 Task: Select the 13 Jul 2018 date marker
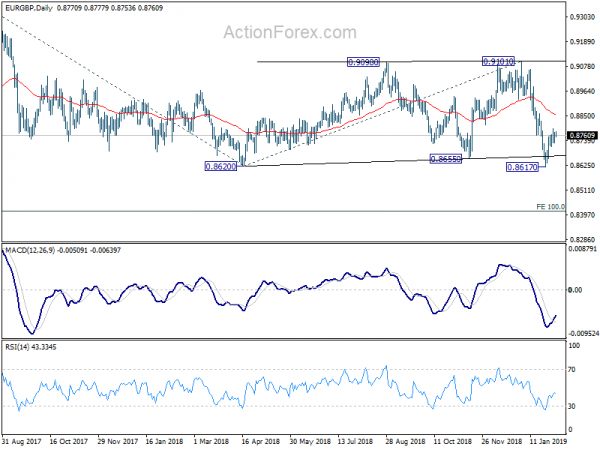355,441
